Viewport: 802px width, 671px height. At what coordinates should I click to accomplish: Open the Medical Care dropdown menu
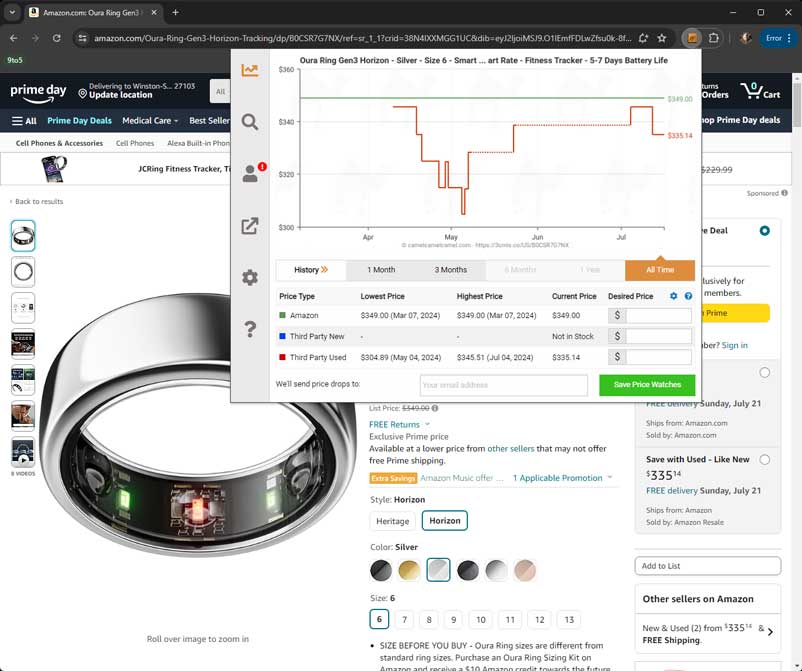(x=150, y=121)
